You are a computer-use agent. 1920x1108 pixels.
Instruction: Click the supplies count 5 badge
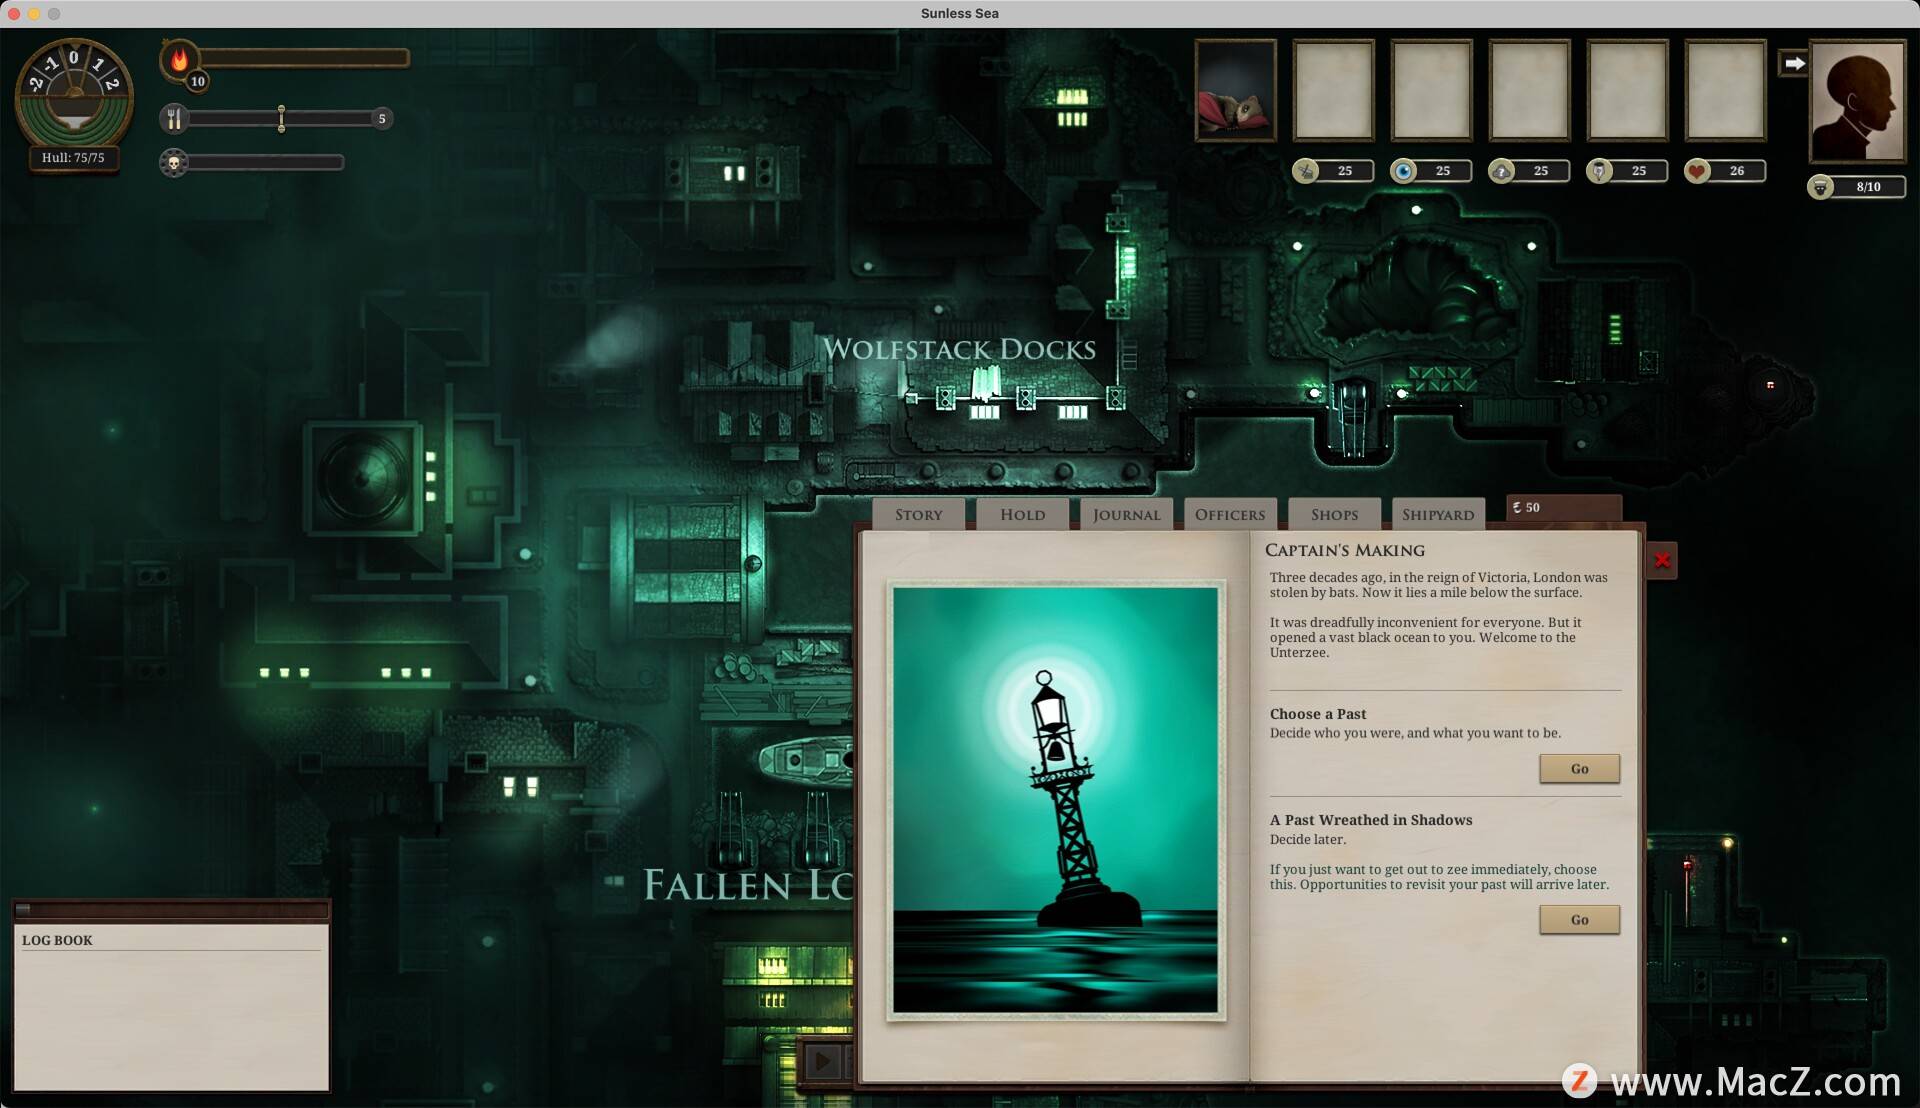pos(382,119)
